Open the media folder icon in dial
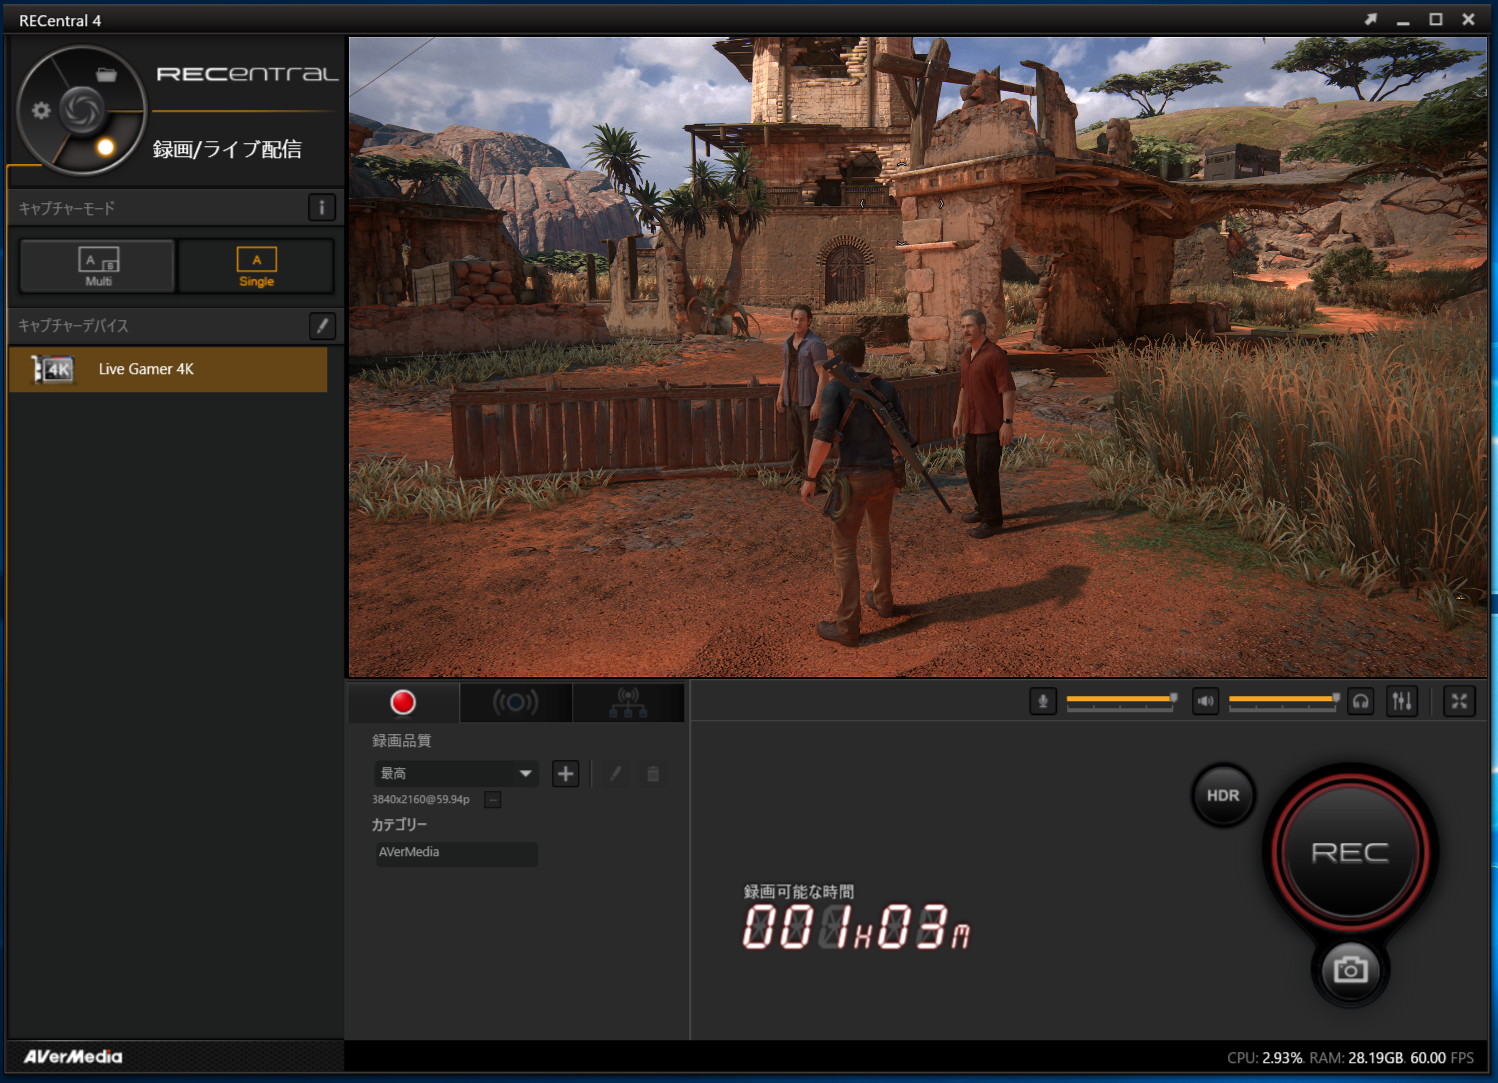The height and width of the screenshot is (1083, 1498). pyautogui.click(x=106, y=74)
